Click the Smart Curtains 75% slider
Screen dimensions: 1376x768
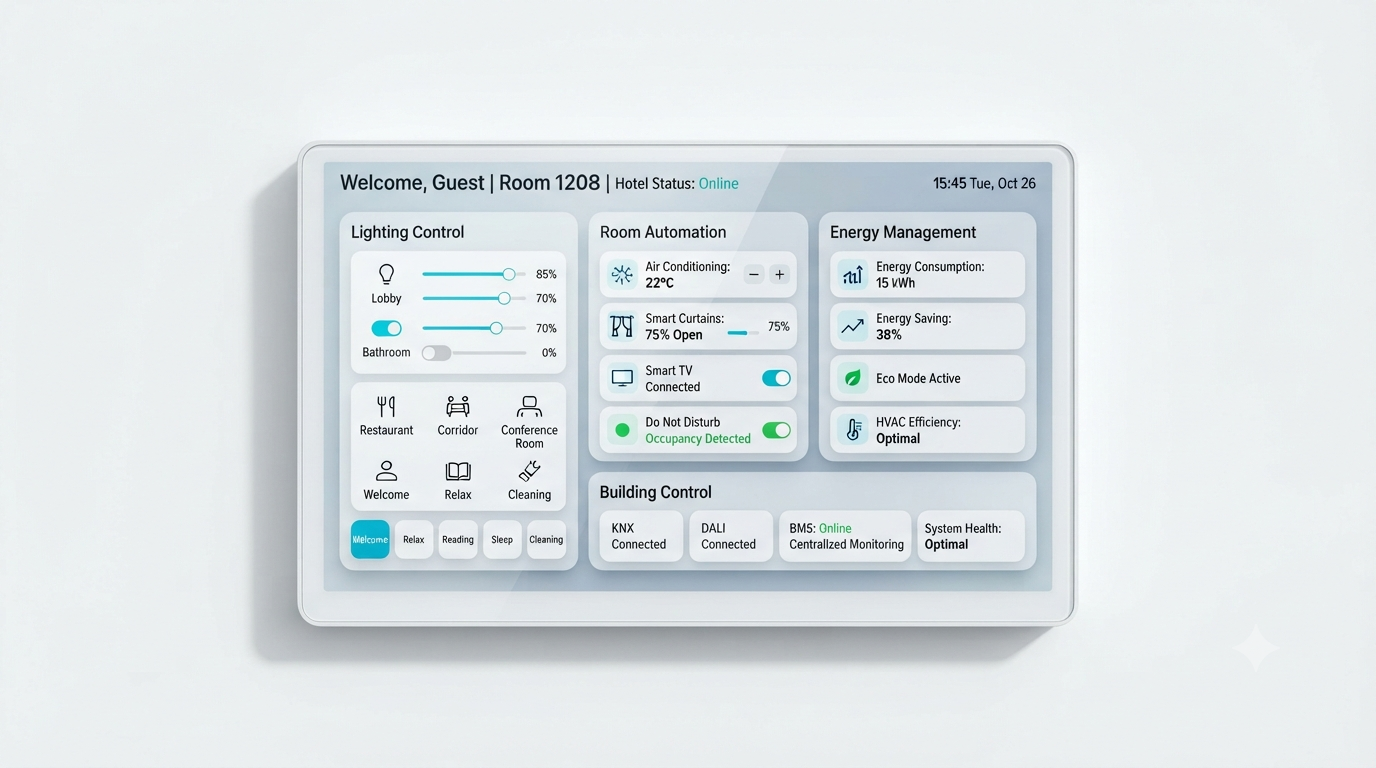coord(743,333)
